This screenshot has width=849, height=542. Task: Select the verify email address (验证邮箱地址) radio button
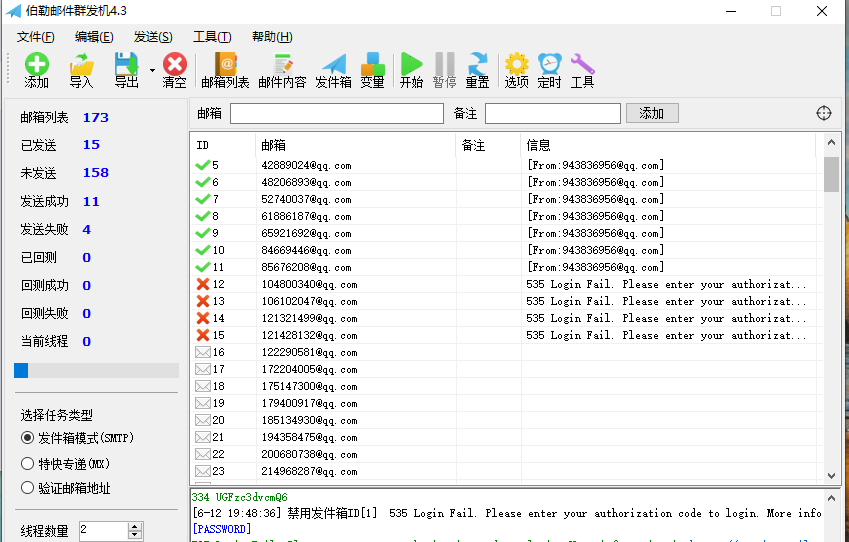[28, 488]
